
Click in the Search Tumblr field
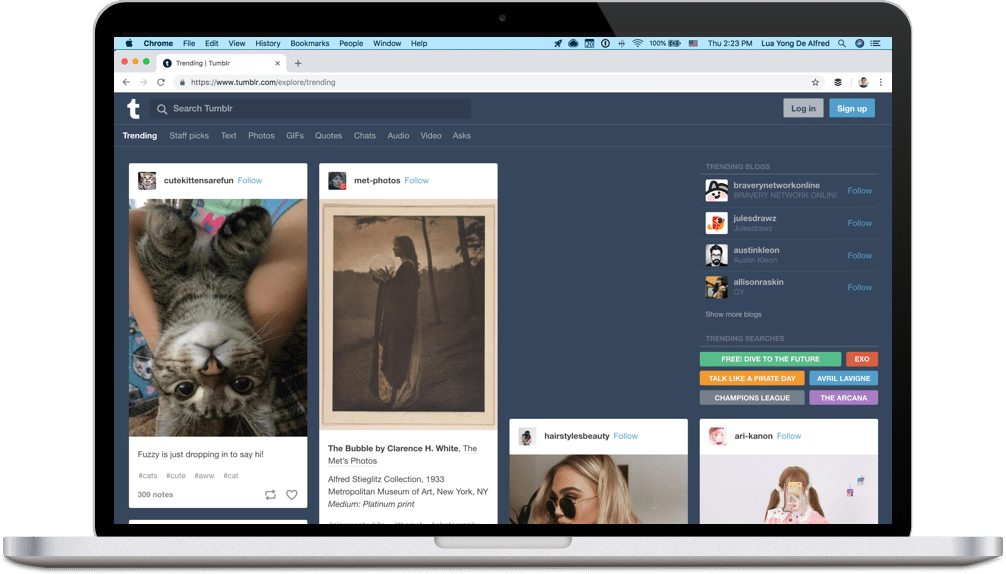pos(311,109)
